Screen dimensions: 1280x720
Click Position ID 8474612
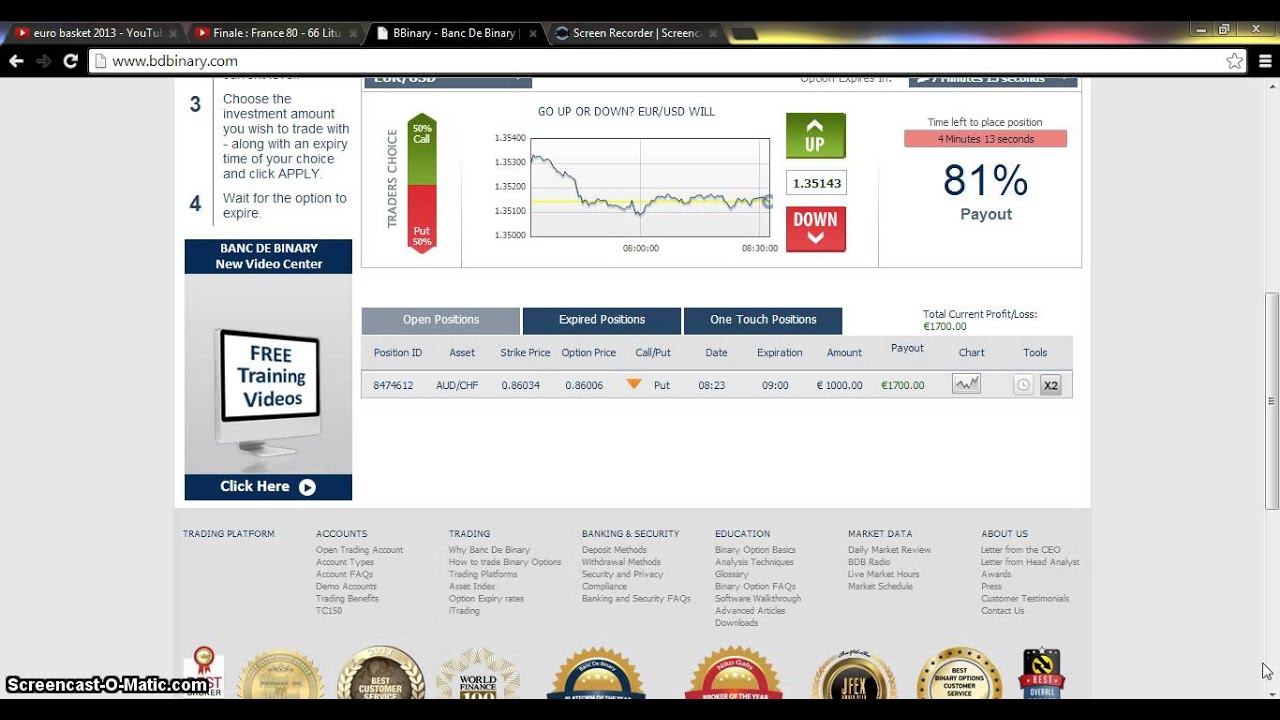(393, 385)
